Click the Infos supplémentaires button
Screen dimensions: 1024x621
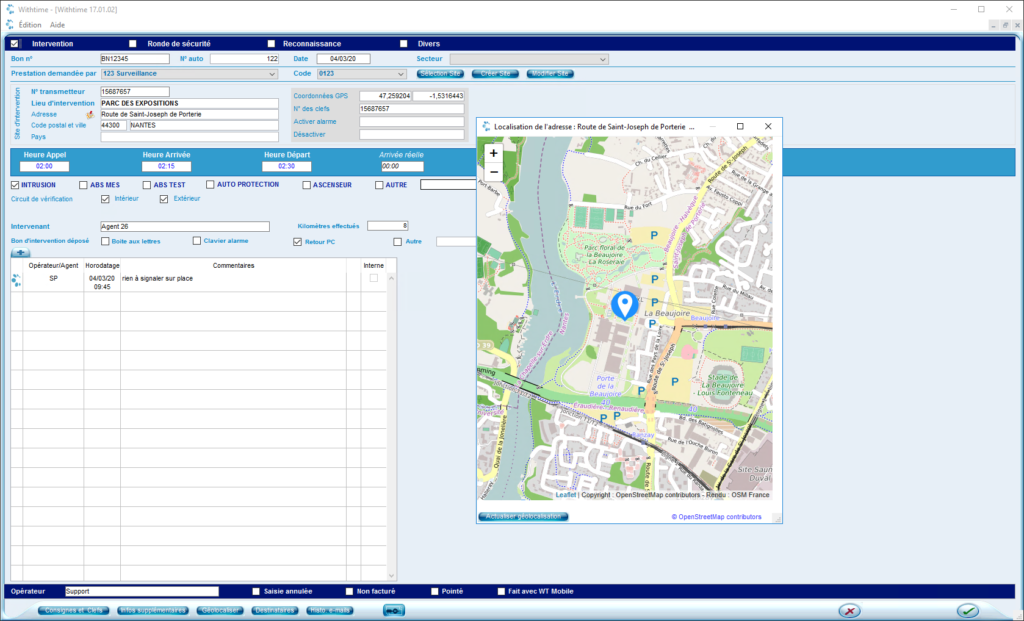153,611
